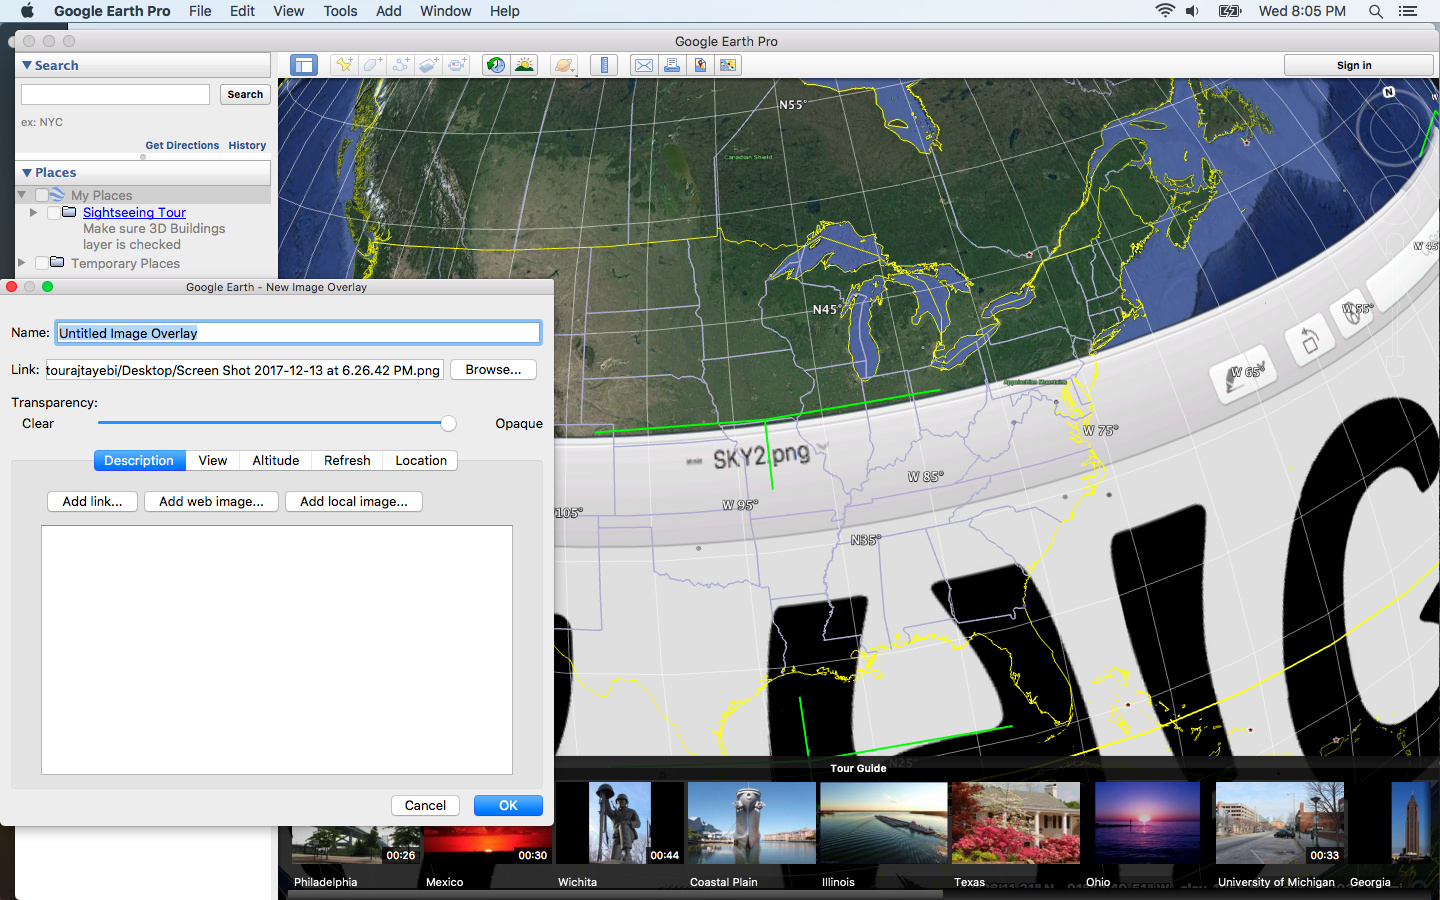Collapse the My Places tree

[22, 195]
